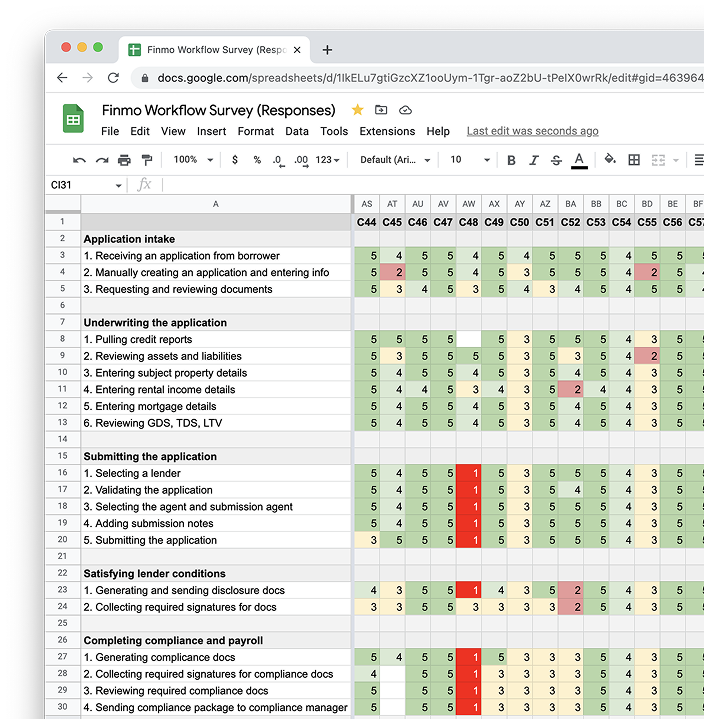This screenshot has width=704, height=719.
Task: Open the zoom 100% dropdown
Action: coord(193,160)
